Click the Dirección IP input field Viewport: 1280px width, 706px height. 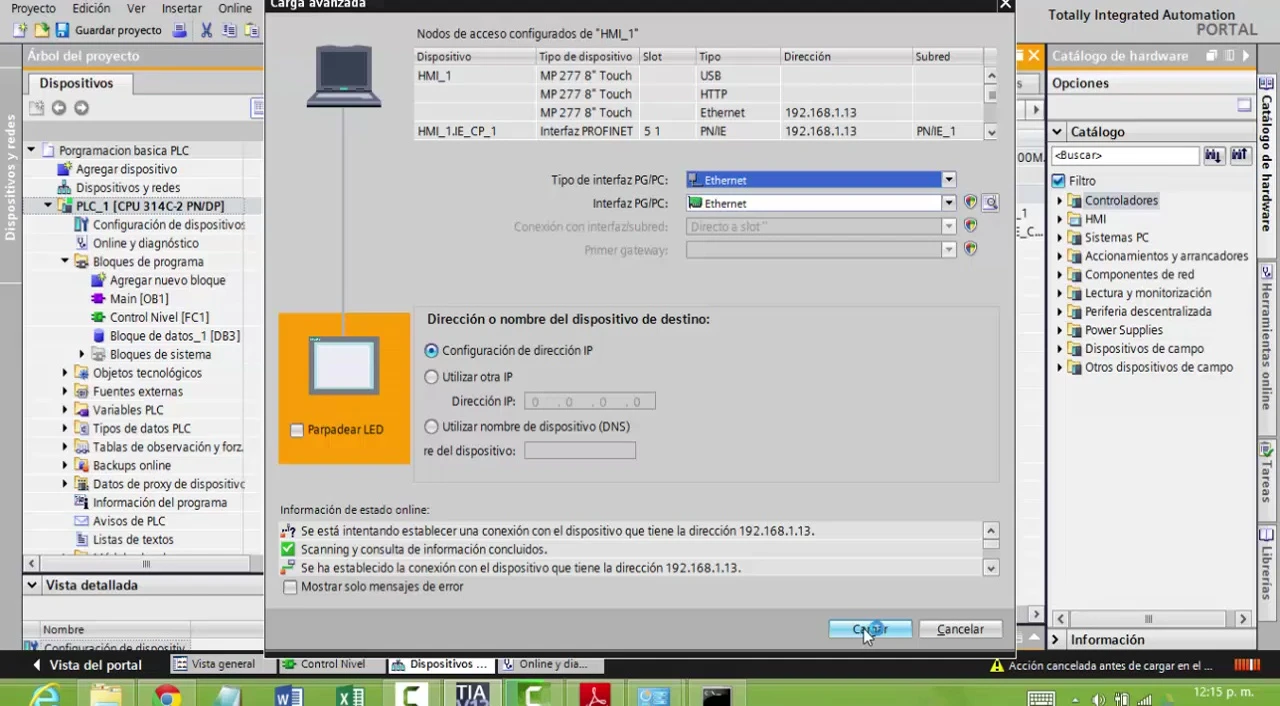coord(590,402)
